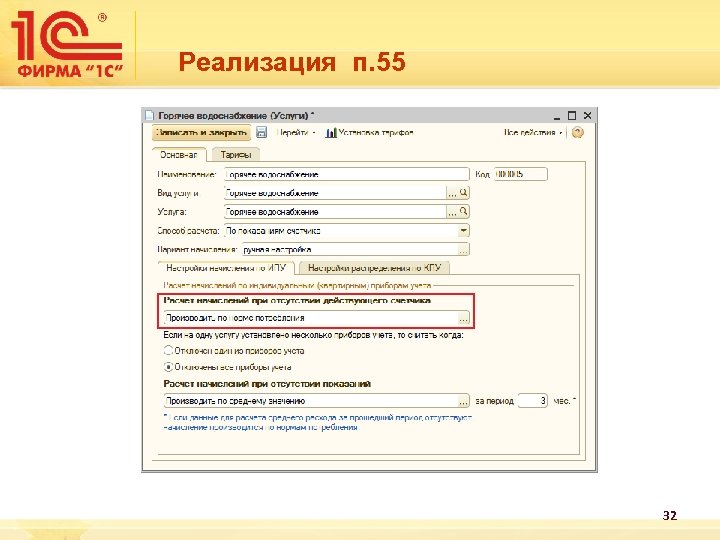
Task: Expand the Способ расчета dropdown
Action: pos(463,231)
